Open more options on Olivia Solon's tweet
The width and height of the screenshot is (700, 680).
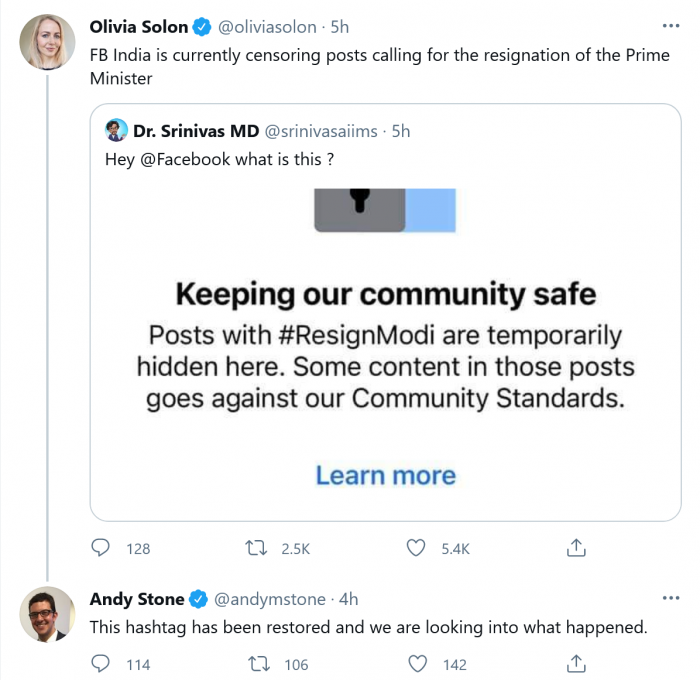pos(670,25)
